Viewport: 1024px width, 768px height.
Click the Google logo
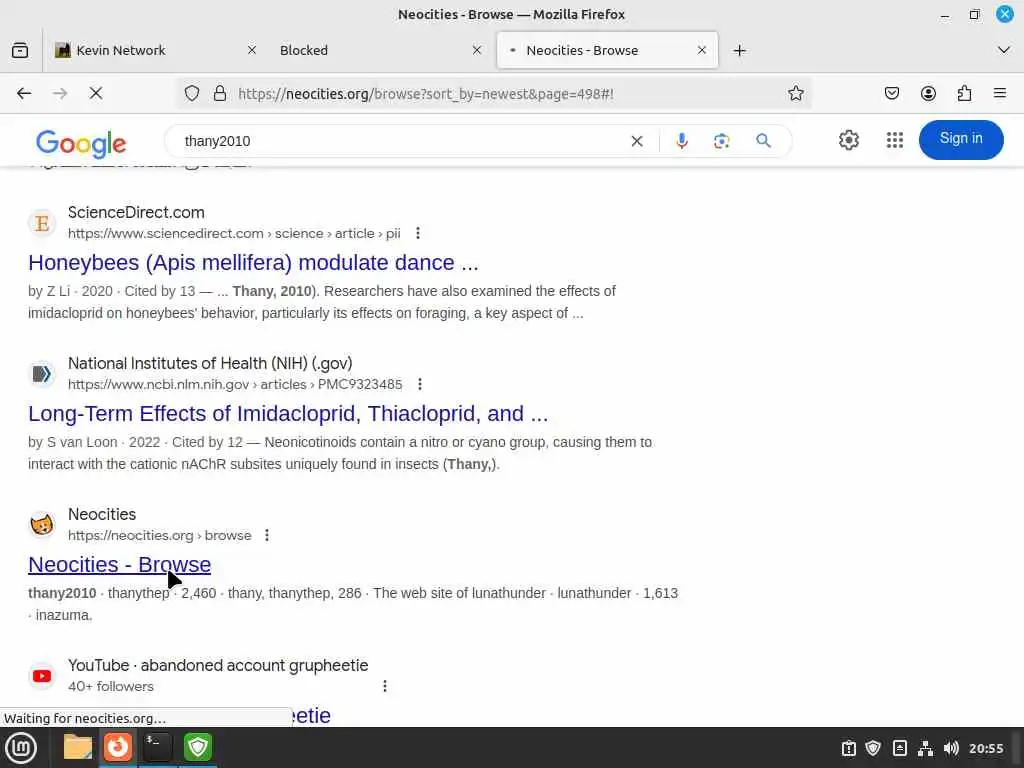click(x=81, y=144)
